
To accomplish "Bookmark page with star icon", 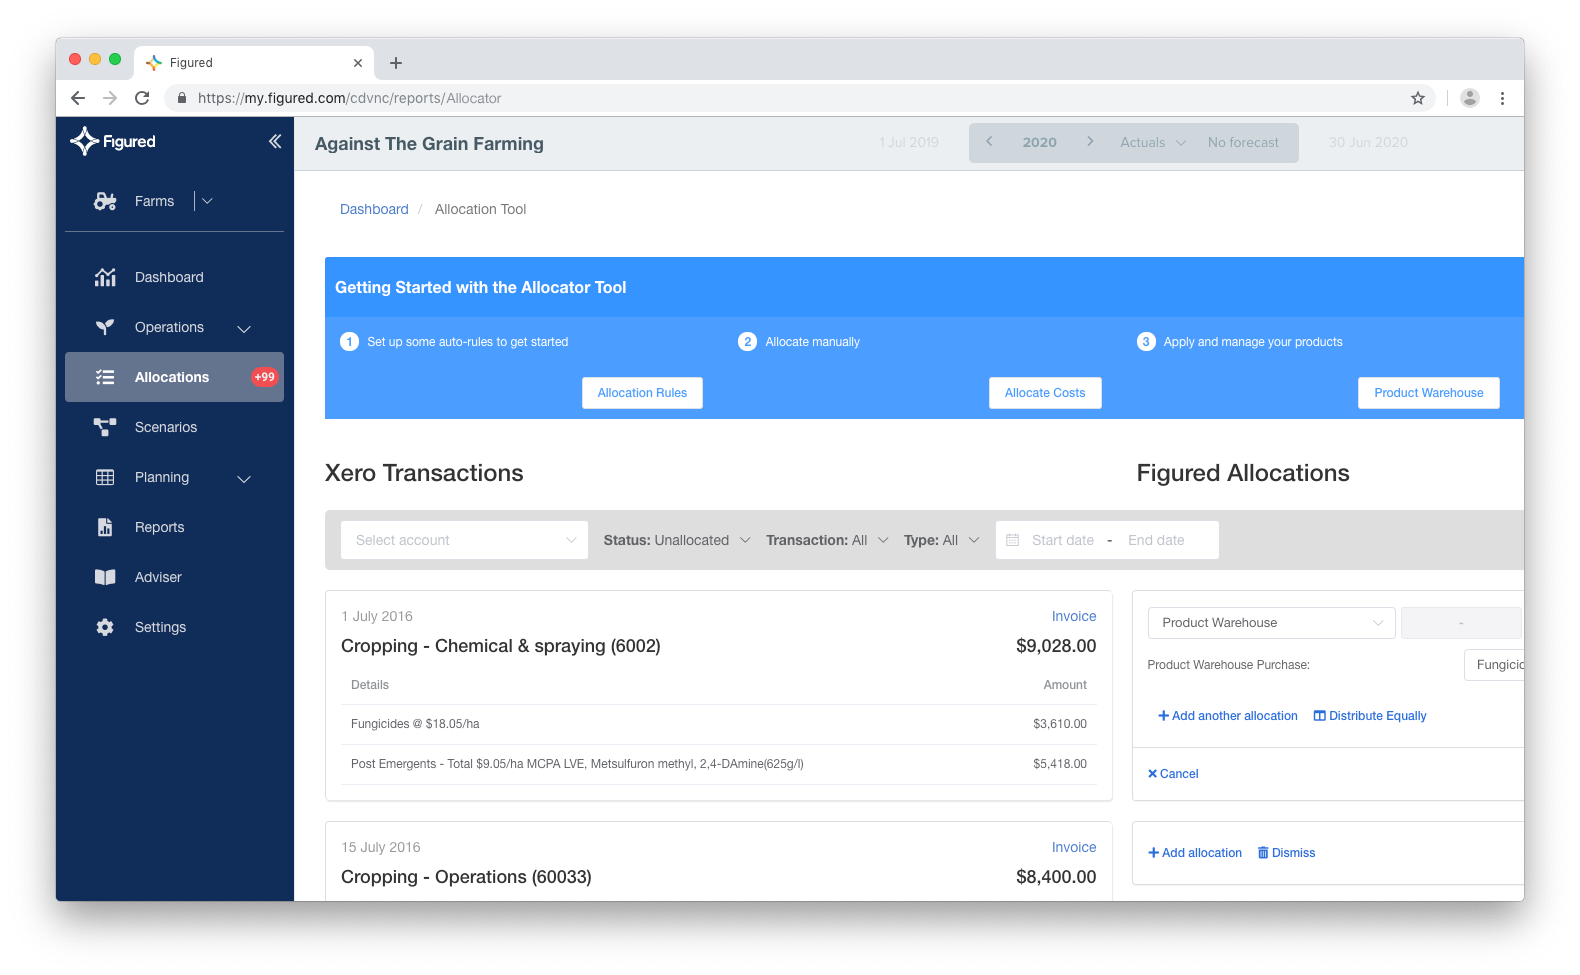I will coord(1418,98).
